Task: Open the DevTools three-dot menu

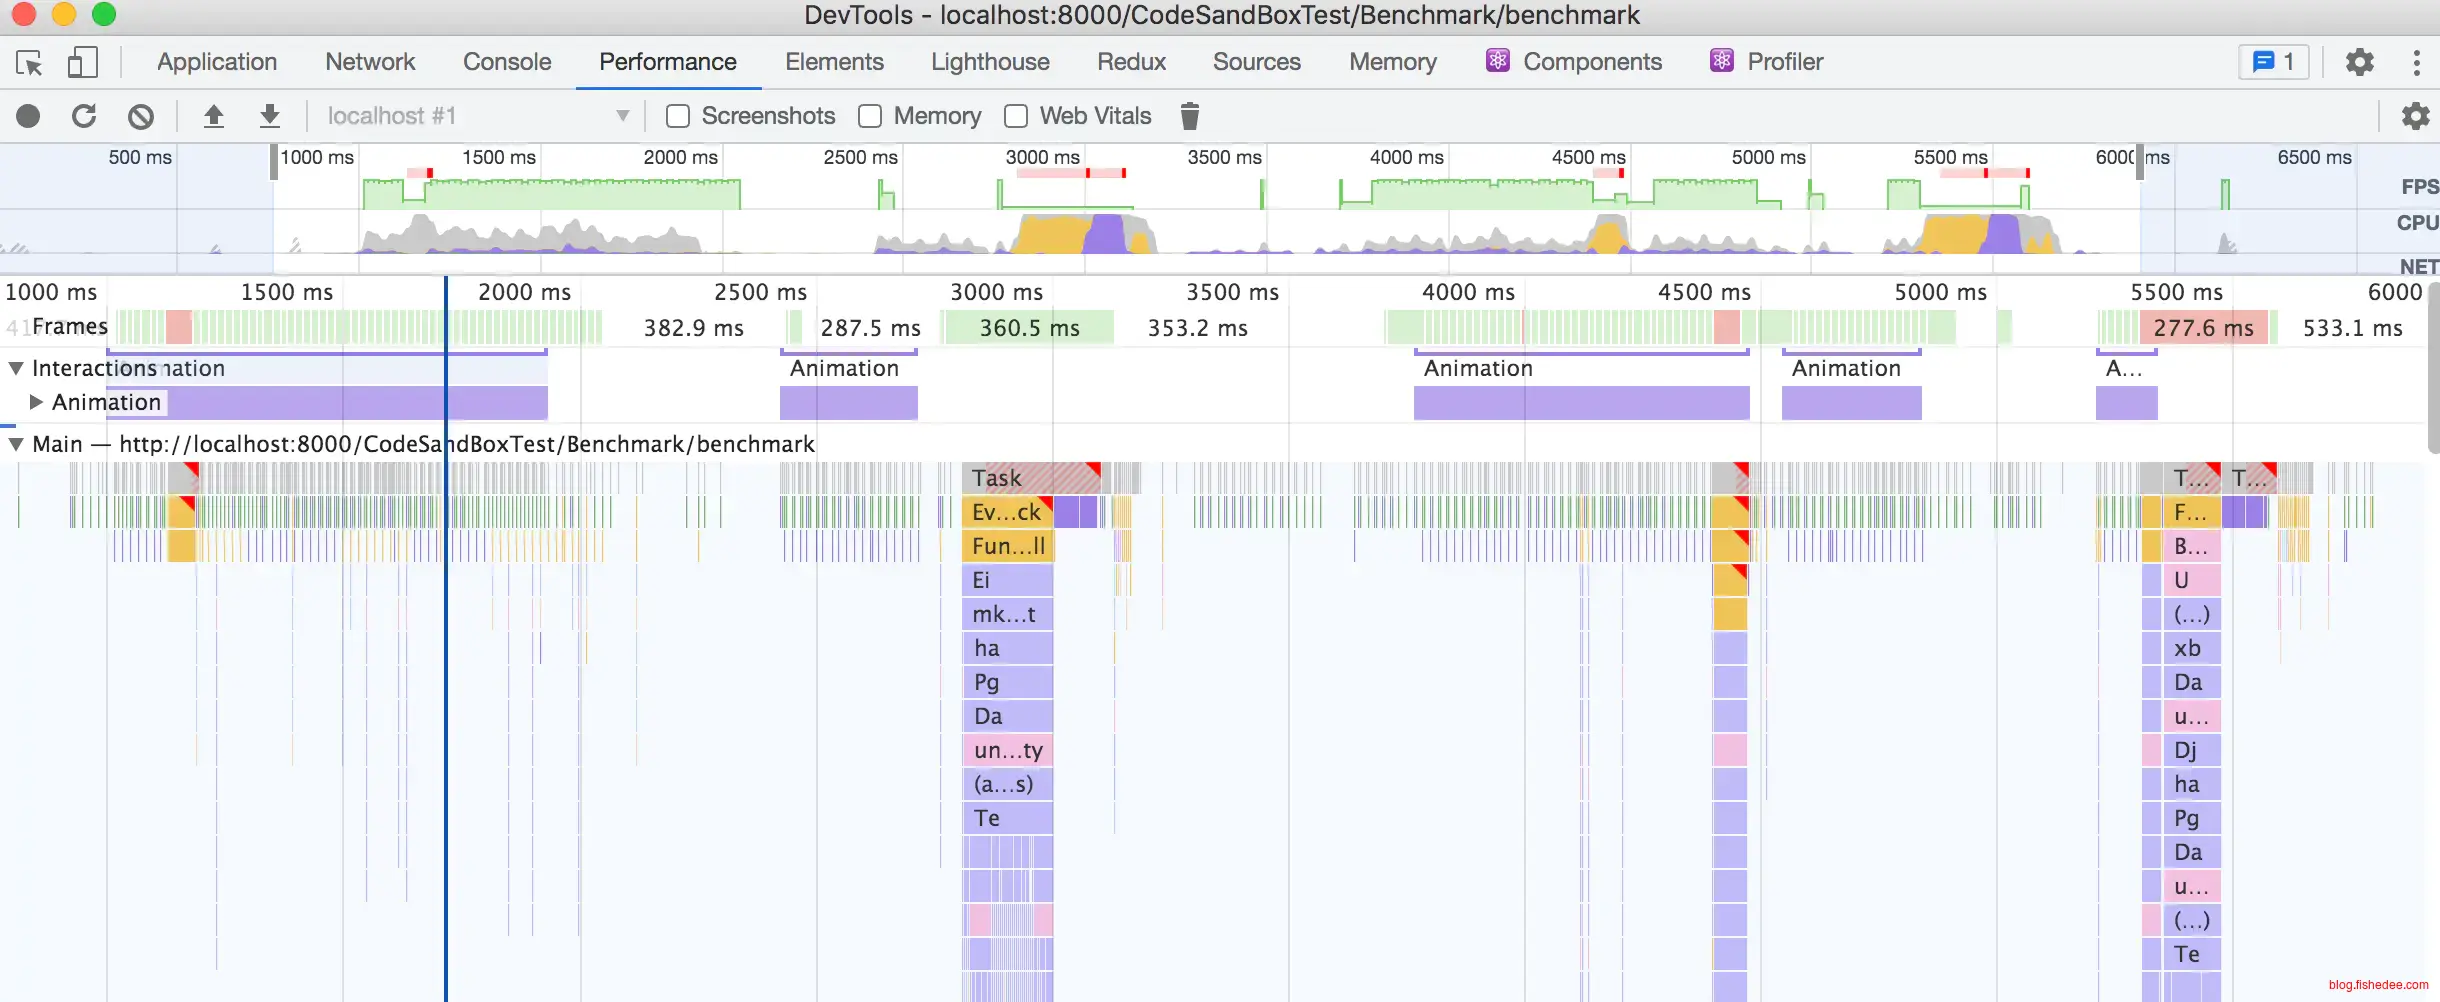Action: click(x=2416, y=62)
